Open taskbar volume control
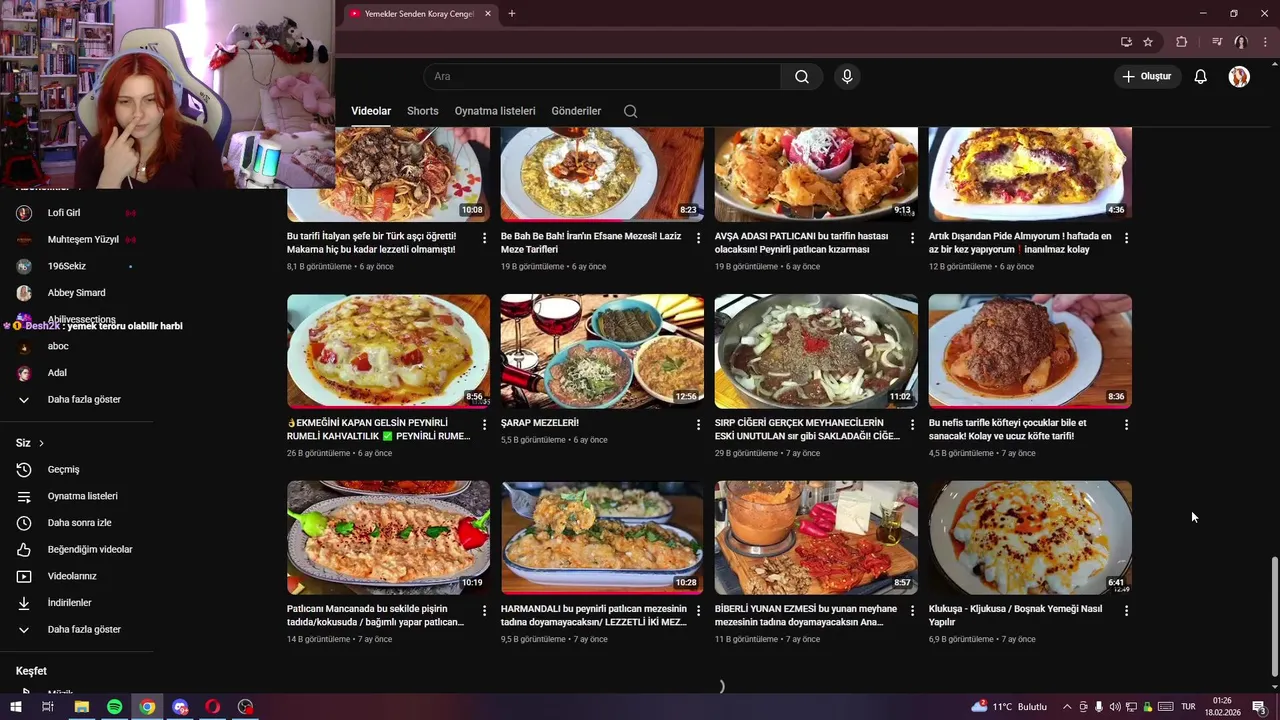Viewport: 1280px width, 720px height. pyautogui.click(x=1115, y=707)
